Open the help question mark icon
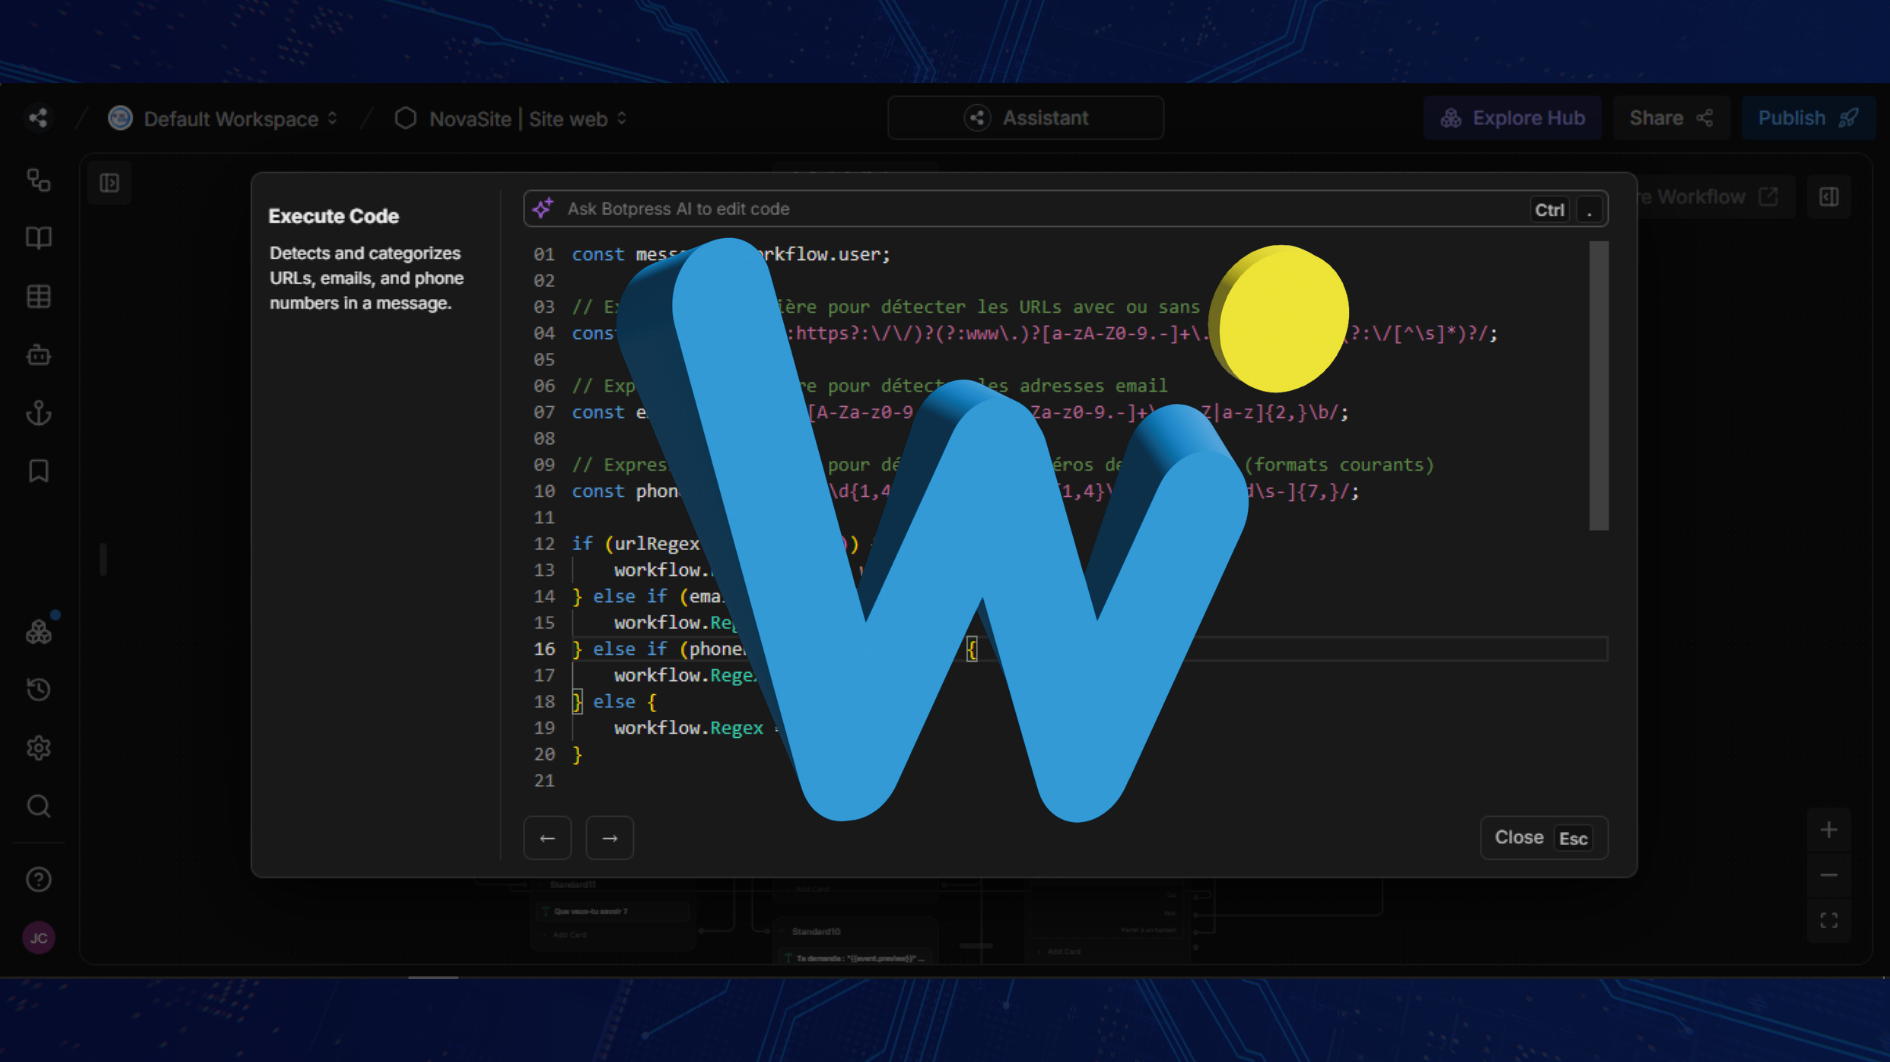Screen dimensions: 1890x1062 tap(38, 879)
